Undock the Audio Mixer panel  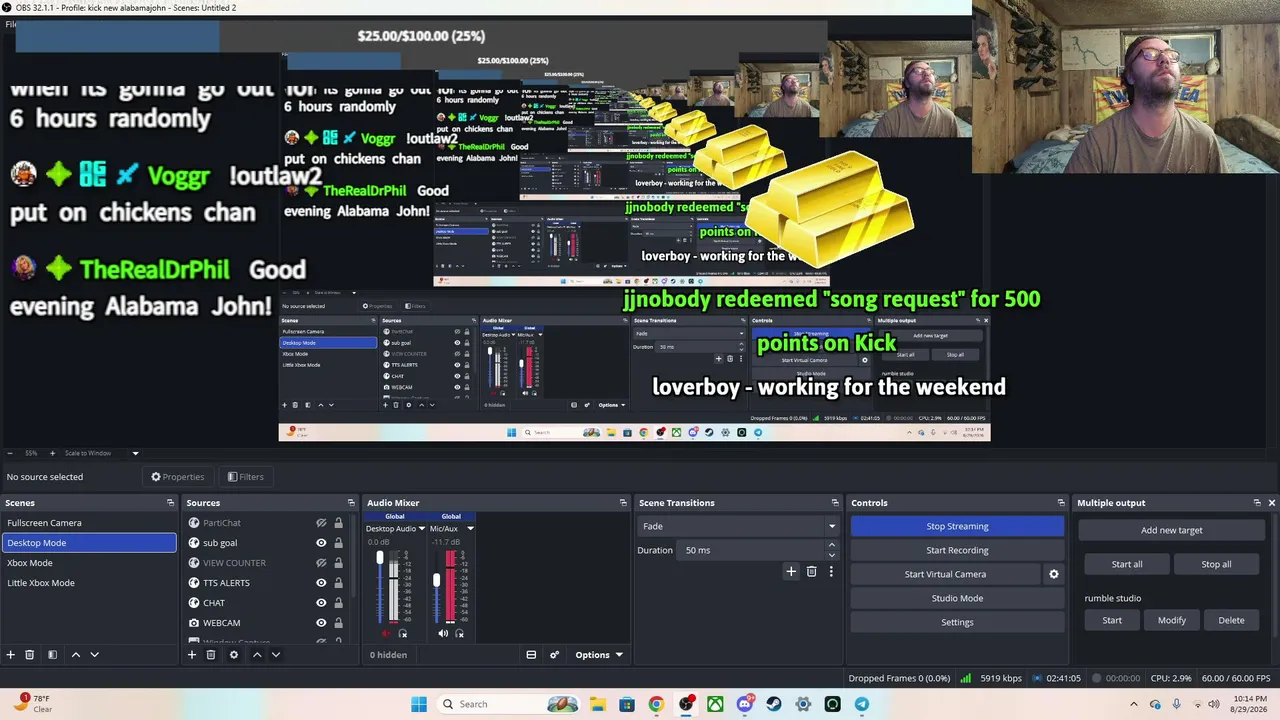coord(623,503)
